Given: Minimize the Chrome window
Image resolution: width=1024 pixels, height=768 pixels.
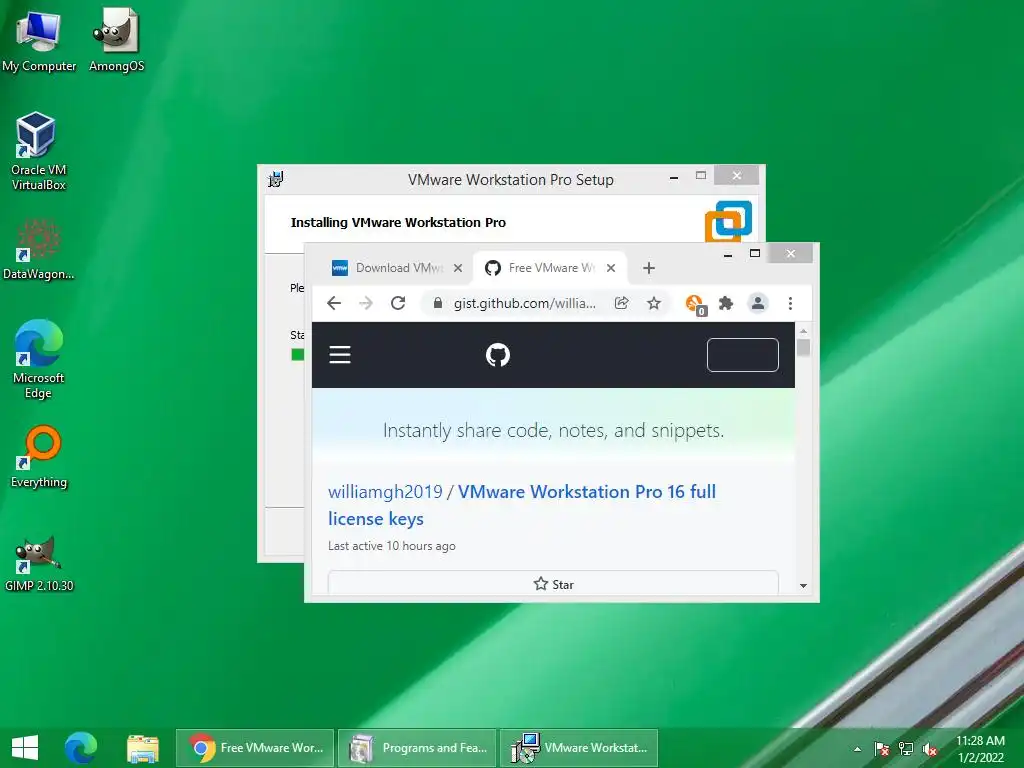Looking at the screenshot, I should point(728,255).
